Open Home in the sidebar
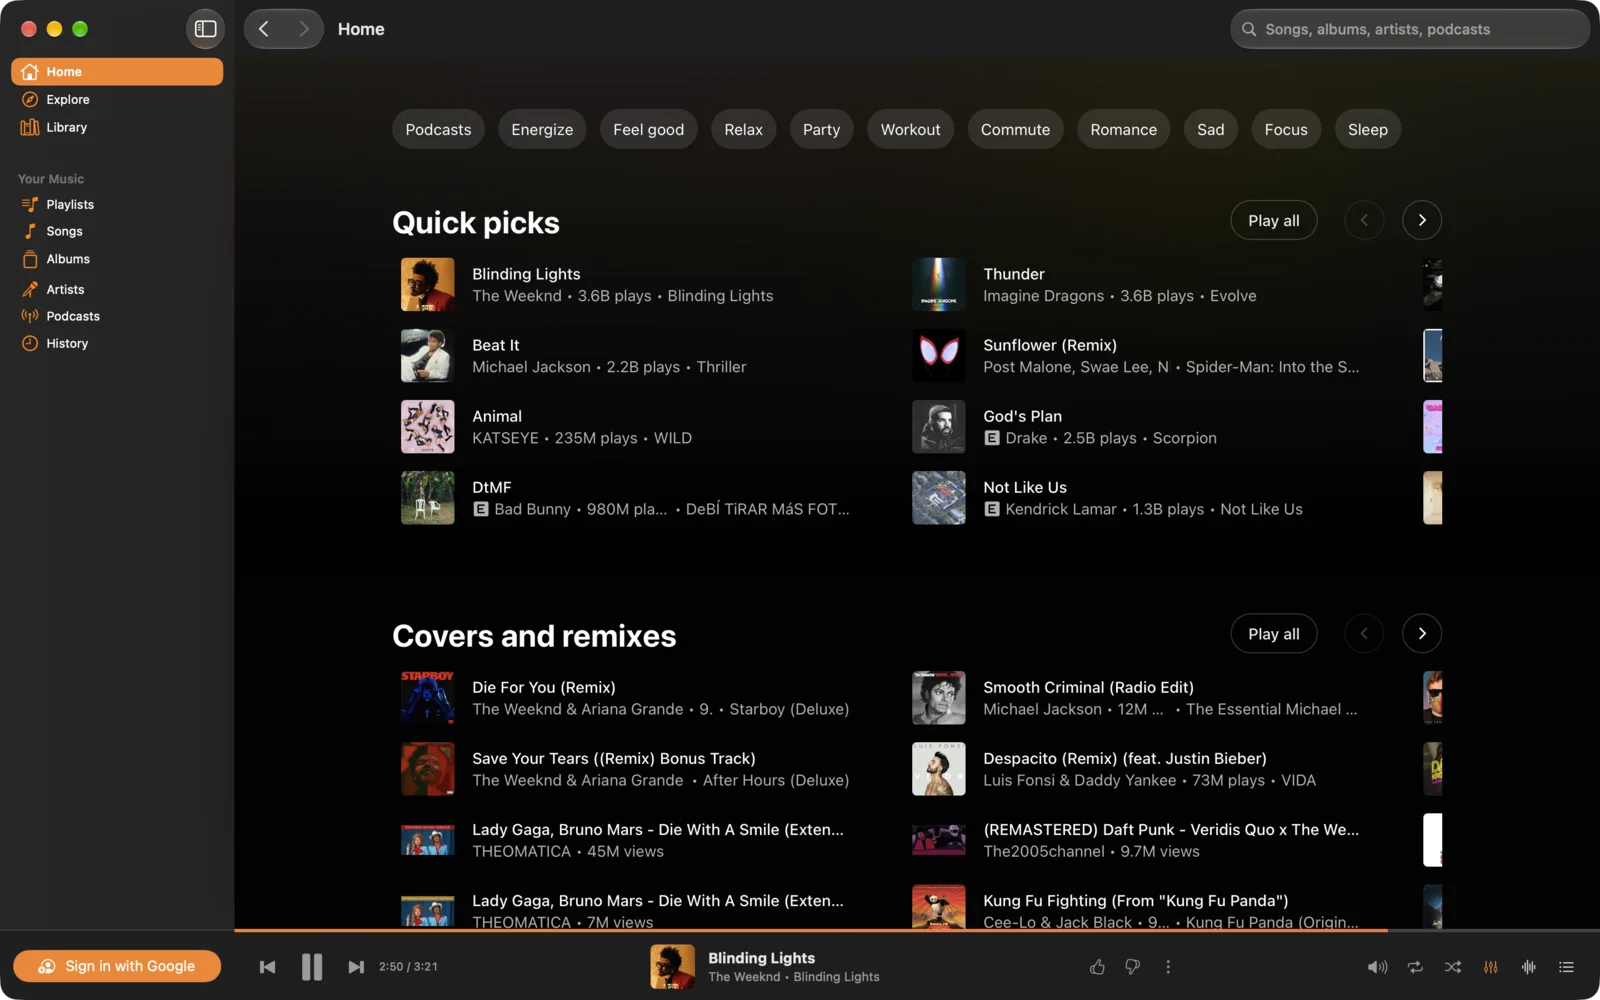 (x=117, y=72)
